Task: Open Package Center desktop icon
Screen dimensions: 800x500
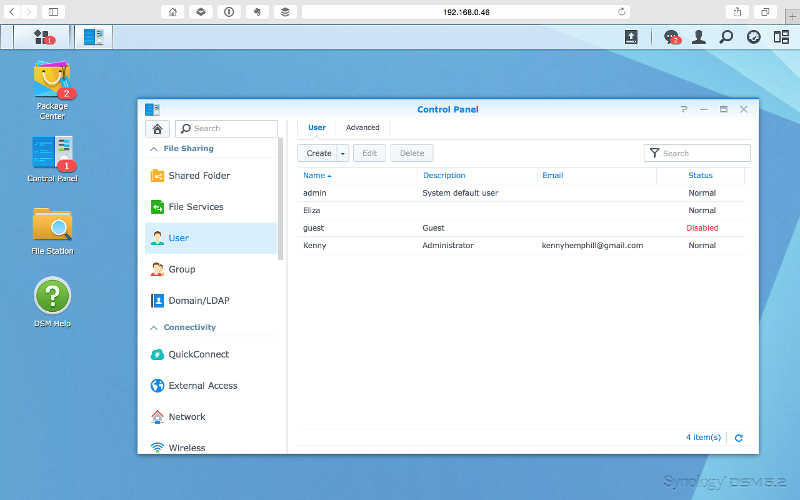Action: [x=53, y=90]
